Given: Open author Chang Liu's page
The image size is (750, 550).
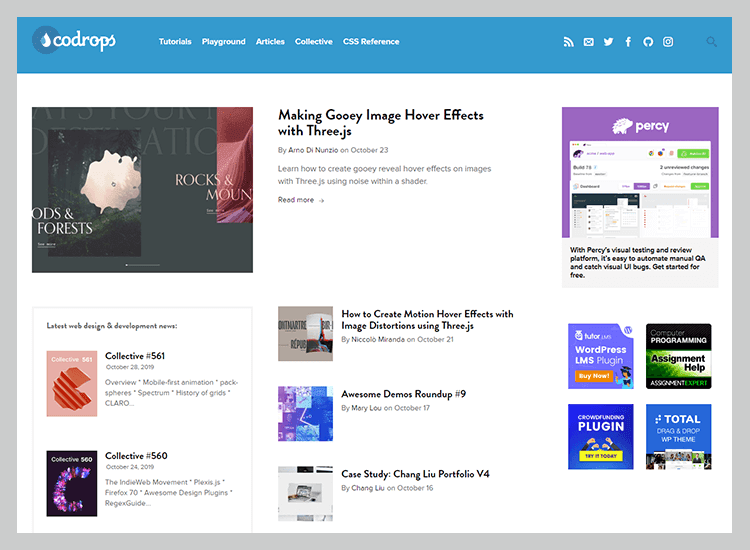Looking at the screenshot, I should 368,488.
